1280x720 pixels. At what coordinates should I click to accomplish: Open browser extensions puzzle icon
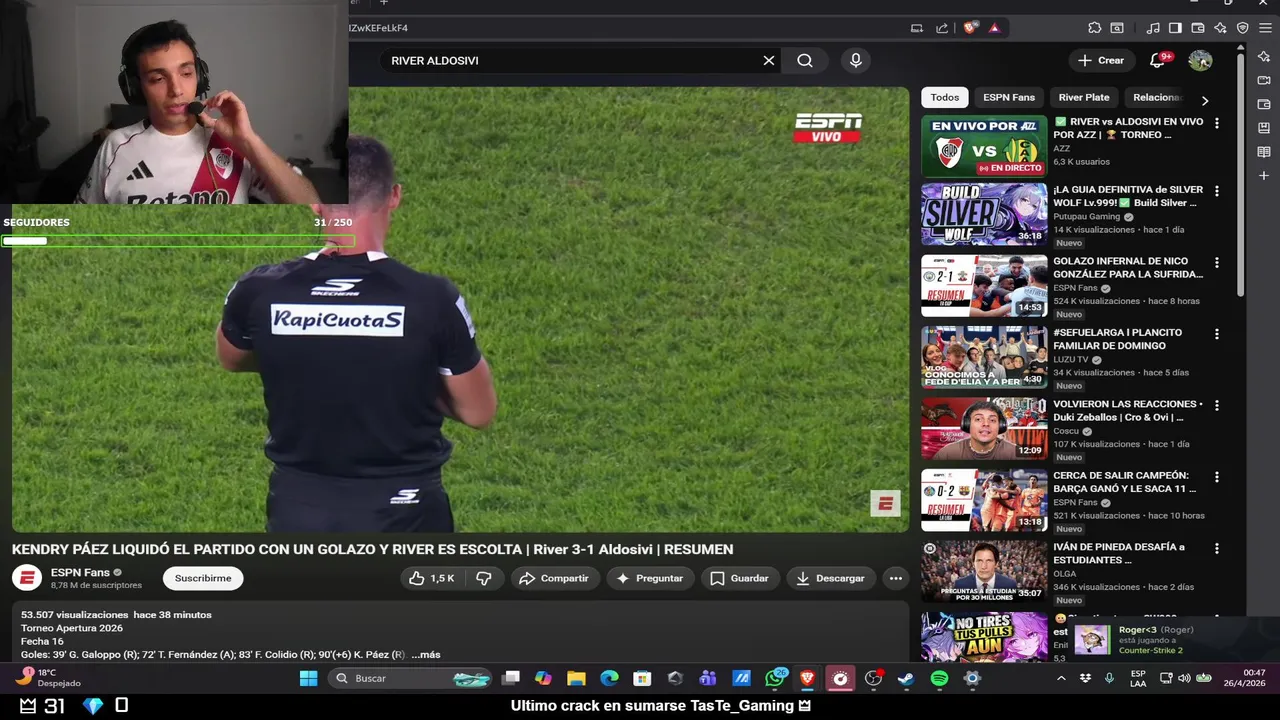pos(1095,28)
